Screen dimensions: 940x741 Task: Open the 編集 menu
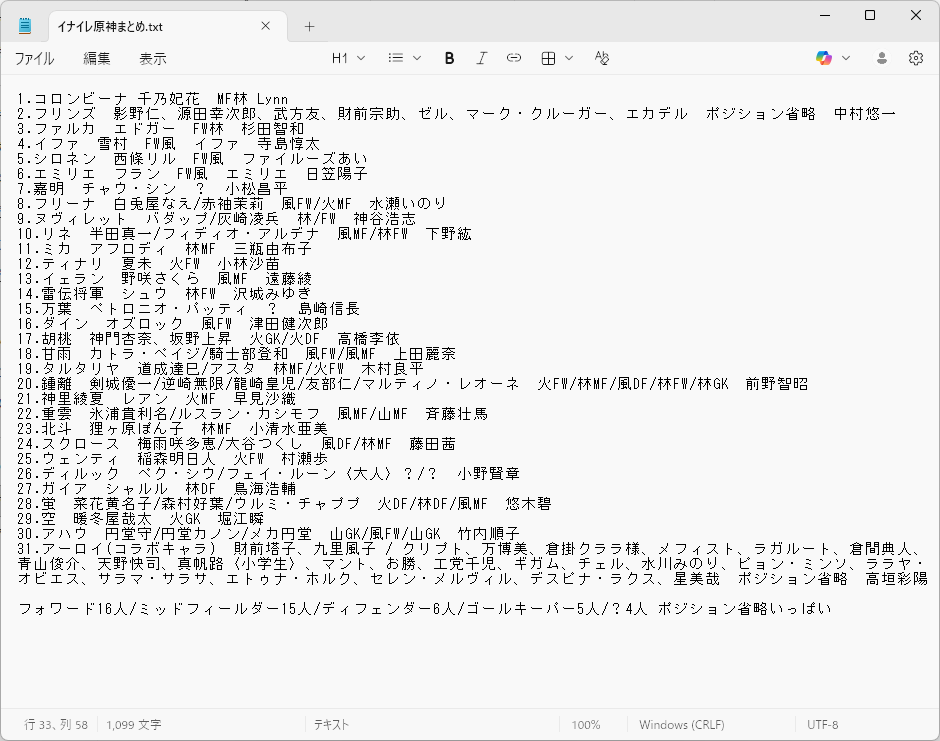97,59
